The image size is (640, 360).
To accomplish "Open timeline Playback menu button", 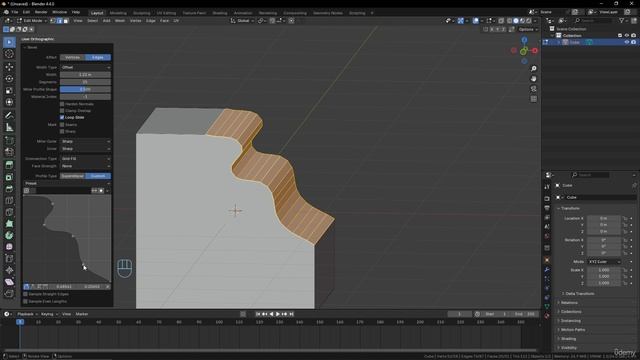I will [x=27, y=314].
